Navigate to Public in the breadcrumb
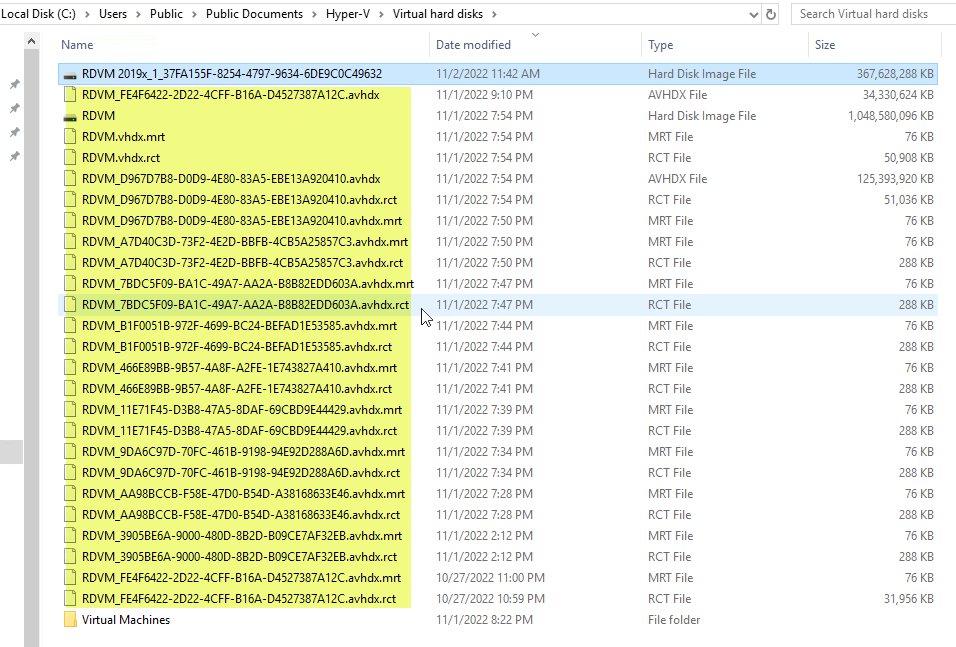The width and height of the screenshot is (956, 647). [166, 14]
